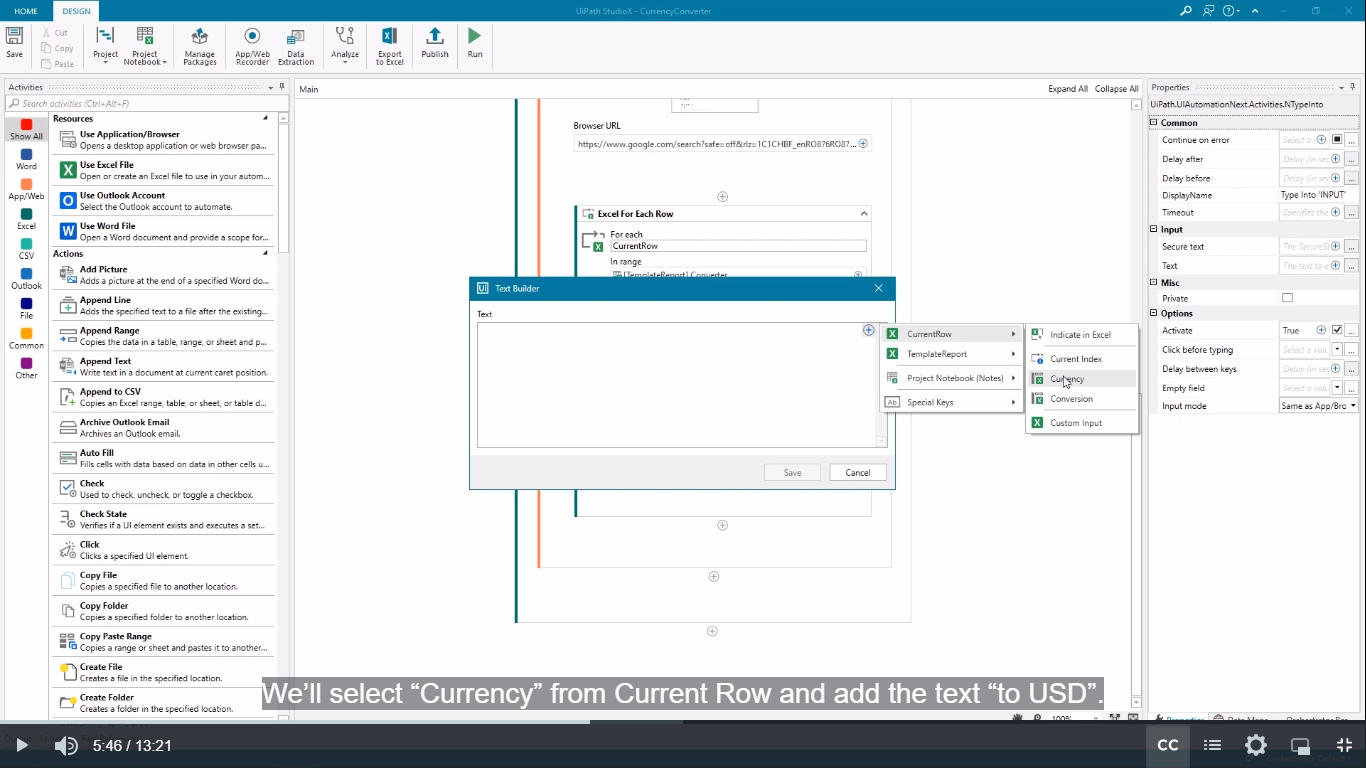The height and width of the screenshot is (768, 1366).
Task: Mute the video volume
Action: pos(66,746)
